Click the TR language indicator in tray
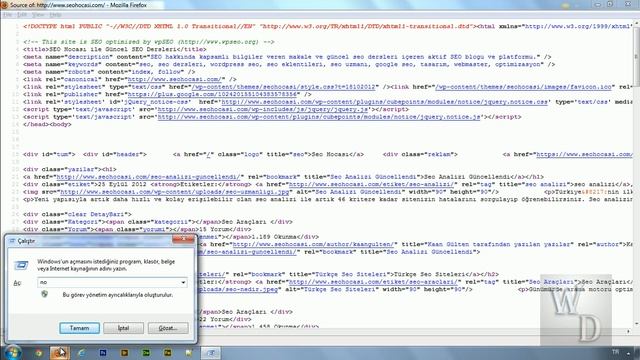640x360 pixels. pyautogui.click(x=615, y=352)
